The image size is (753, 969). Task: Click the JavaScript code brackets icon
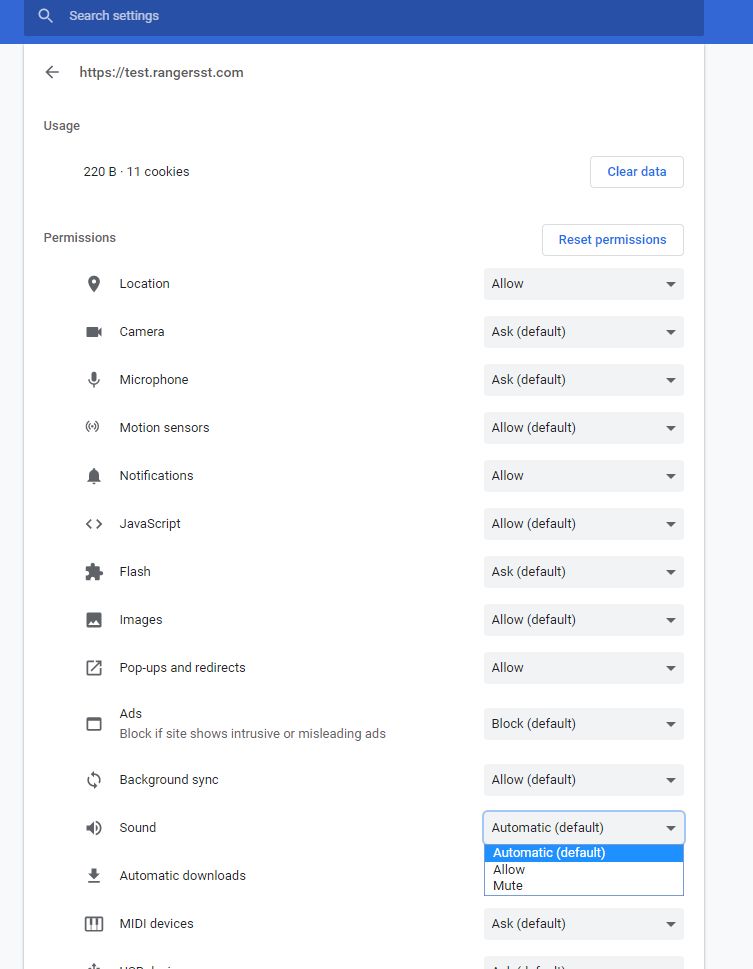(93, 523)
